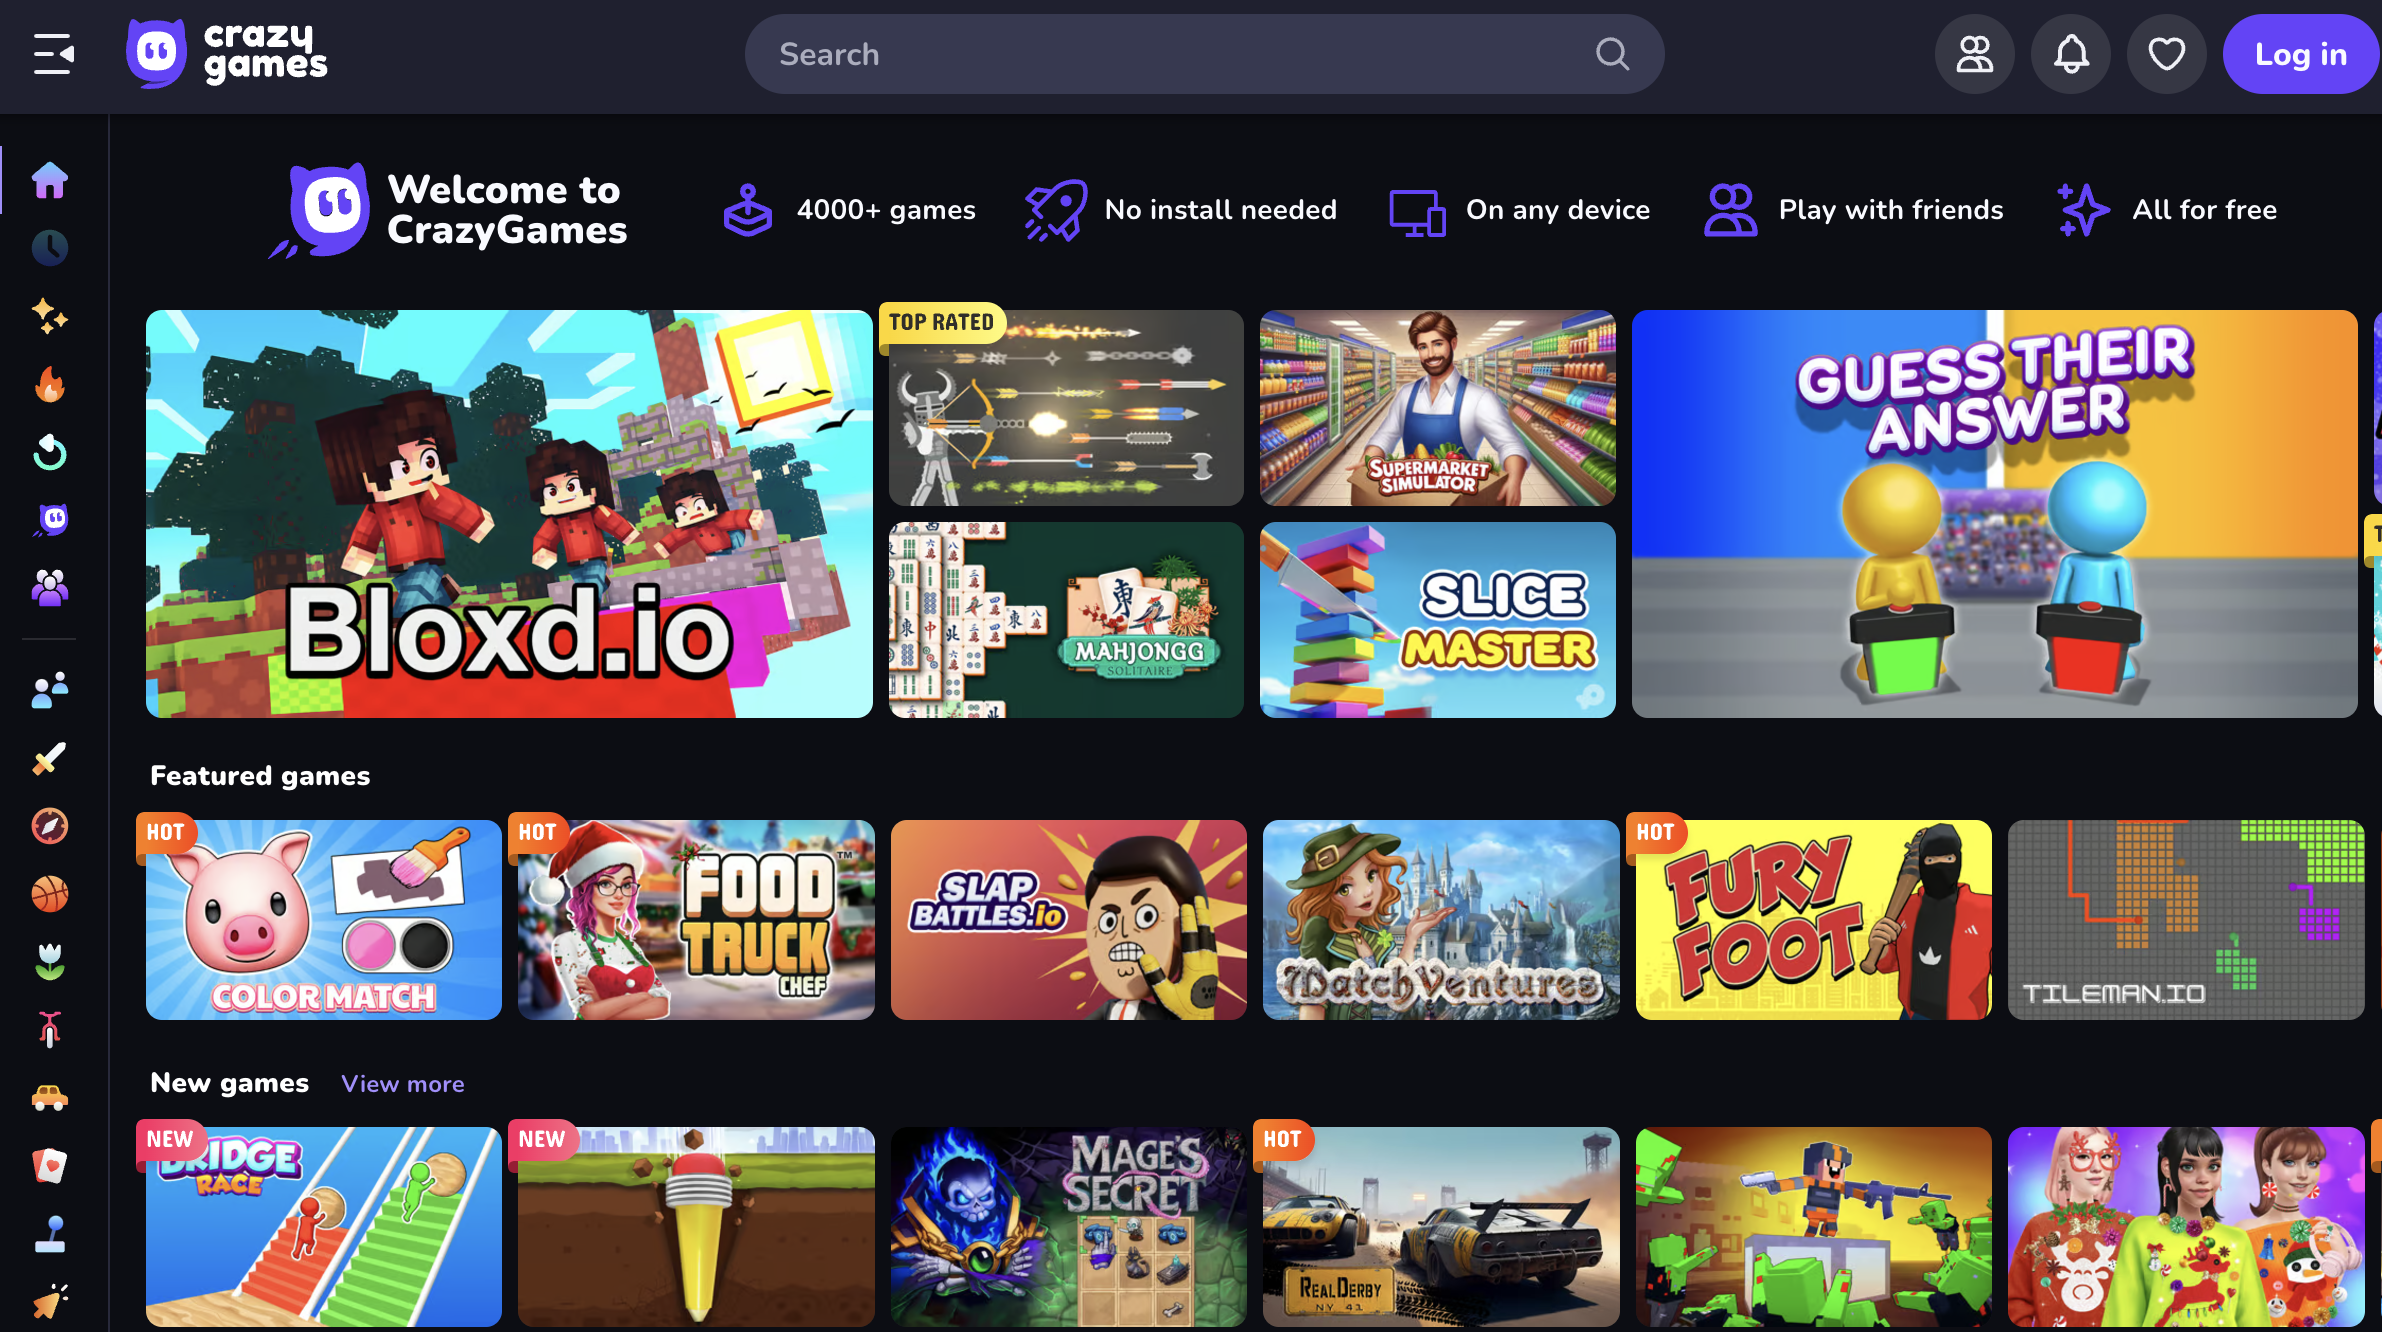This screenshot has height=1332, width=2382.
Task: Collapse the sidebar with hamburger menu icon
Action: [x=53, y=54]
